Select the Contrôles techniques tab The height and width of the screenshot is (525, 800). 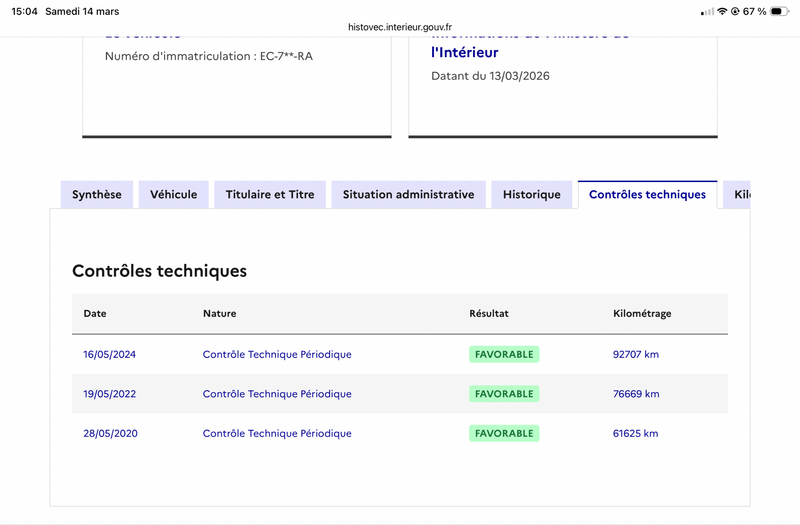[647, 194]
